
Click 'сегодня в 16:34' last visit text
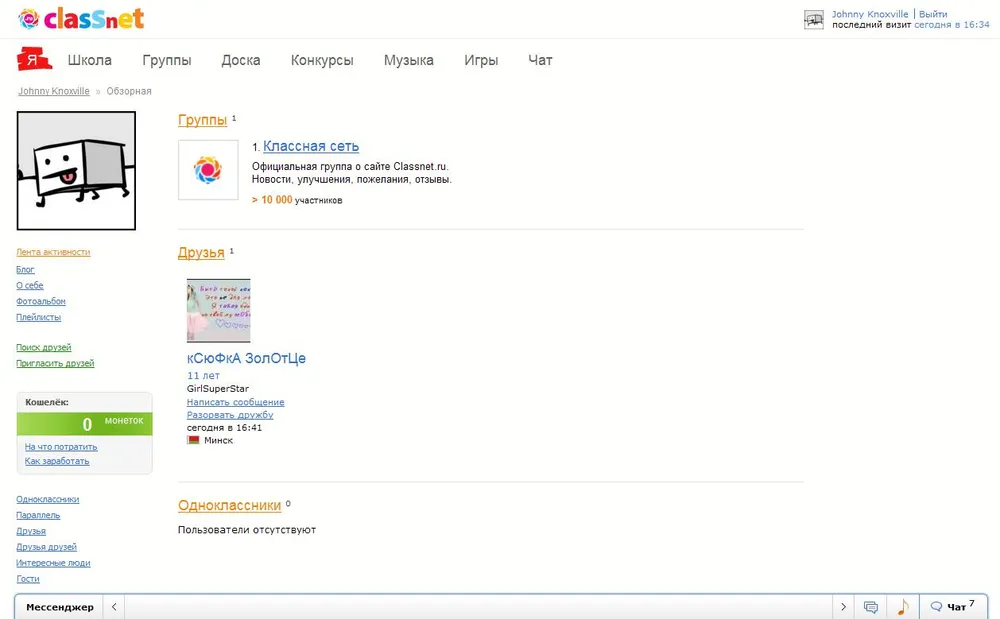[952, 25]
